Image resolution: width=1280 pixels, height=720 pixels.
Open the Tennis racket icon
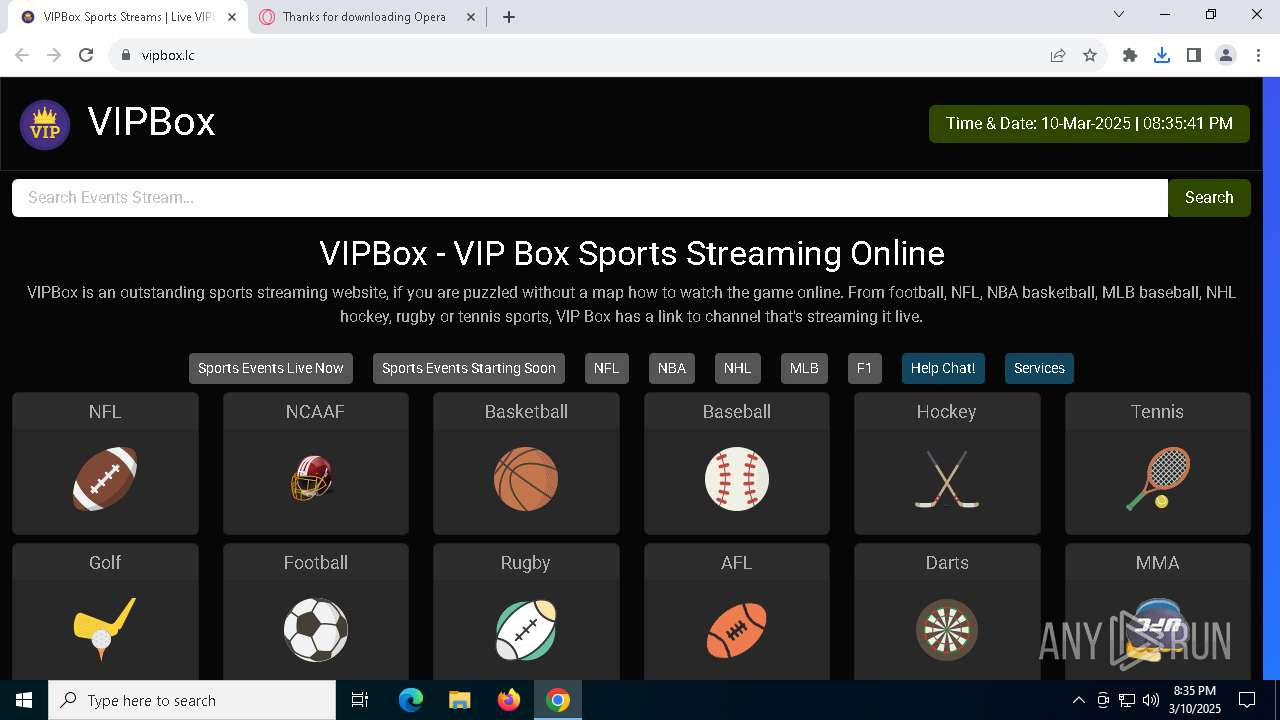click(1158, 479)
